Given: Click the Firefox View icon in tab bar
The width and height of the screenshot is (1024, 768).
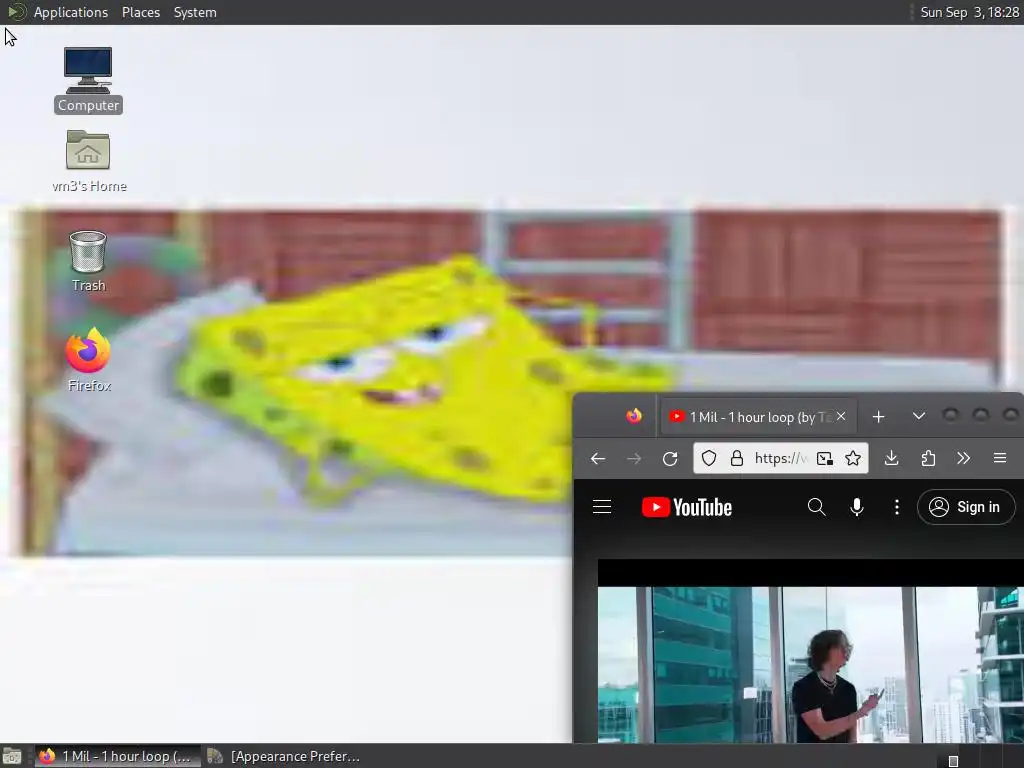Looking at the screenshot, I should (633, 416).
